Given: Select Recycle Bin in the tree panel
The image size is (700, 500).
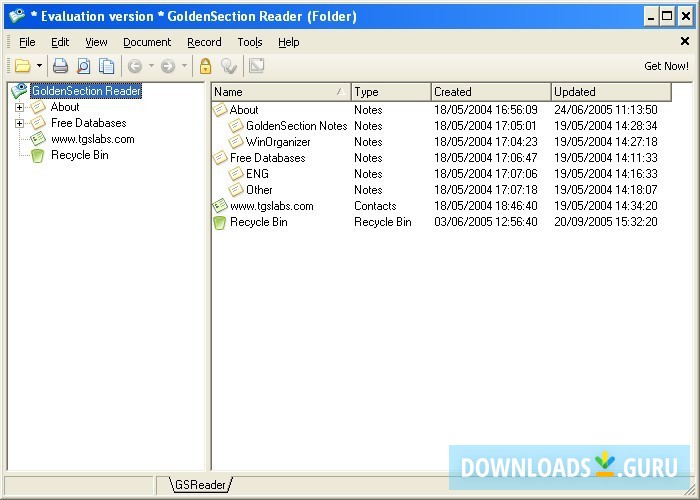Looking at the screenshot, I should click(x=79, y=155).
